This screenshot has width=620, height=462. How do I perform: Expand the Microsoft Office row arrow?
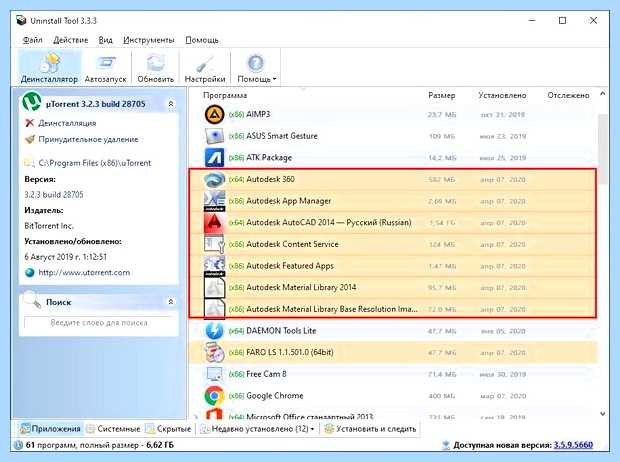[x=196, y=417]
